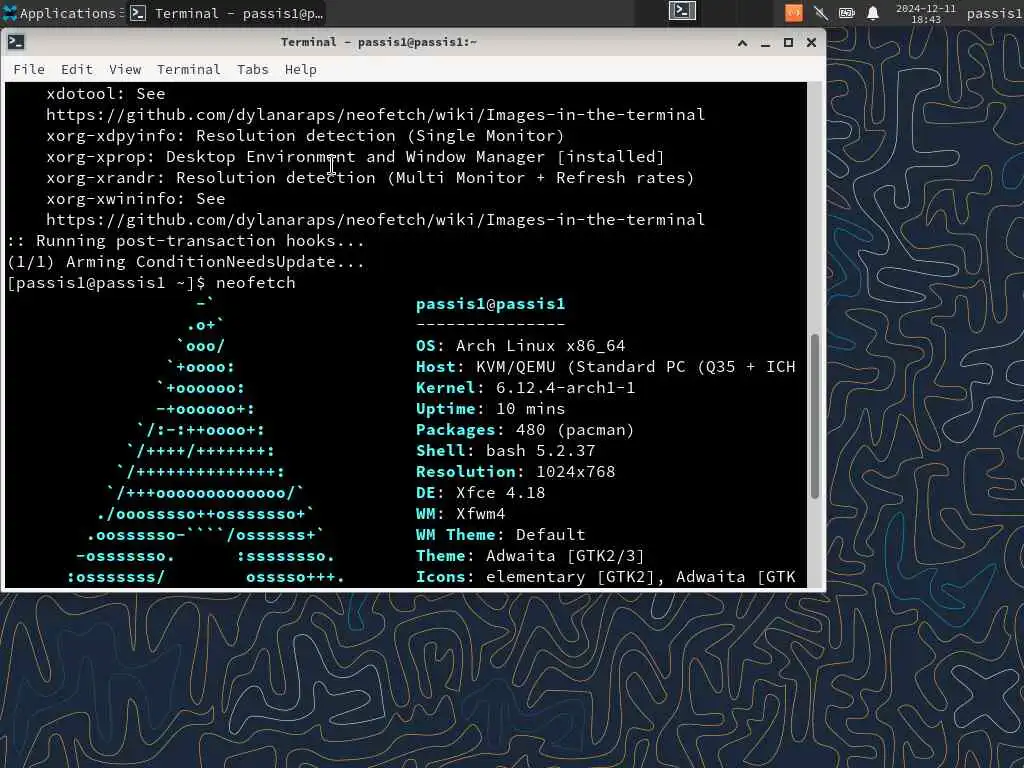Click the 'Running post-transaction hooks...' line
Image resolution: width=1024 pixels, height=768 pixels.
185,241
